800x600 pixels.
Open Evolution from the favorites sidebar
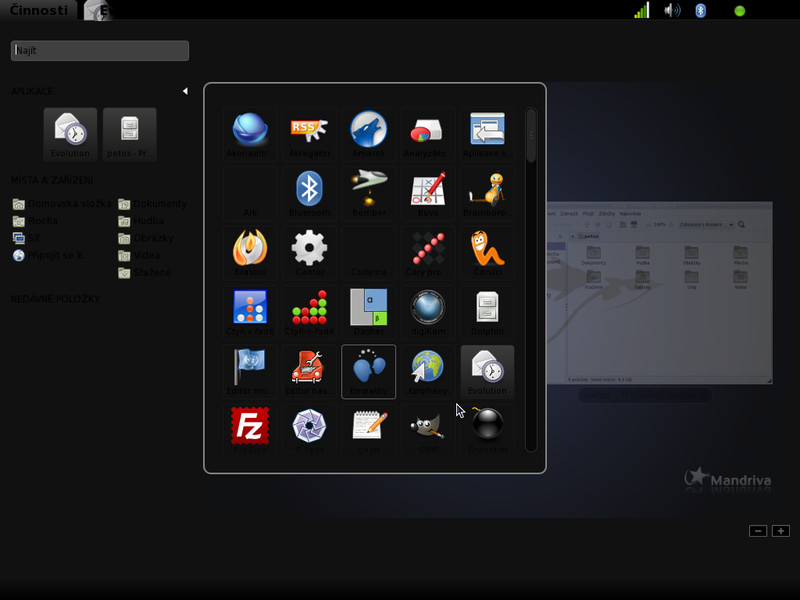[x=70, y=134]
